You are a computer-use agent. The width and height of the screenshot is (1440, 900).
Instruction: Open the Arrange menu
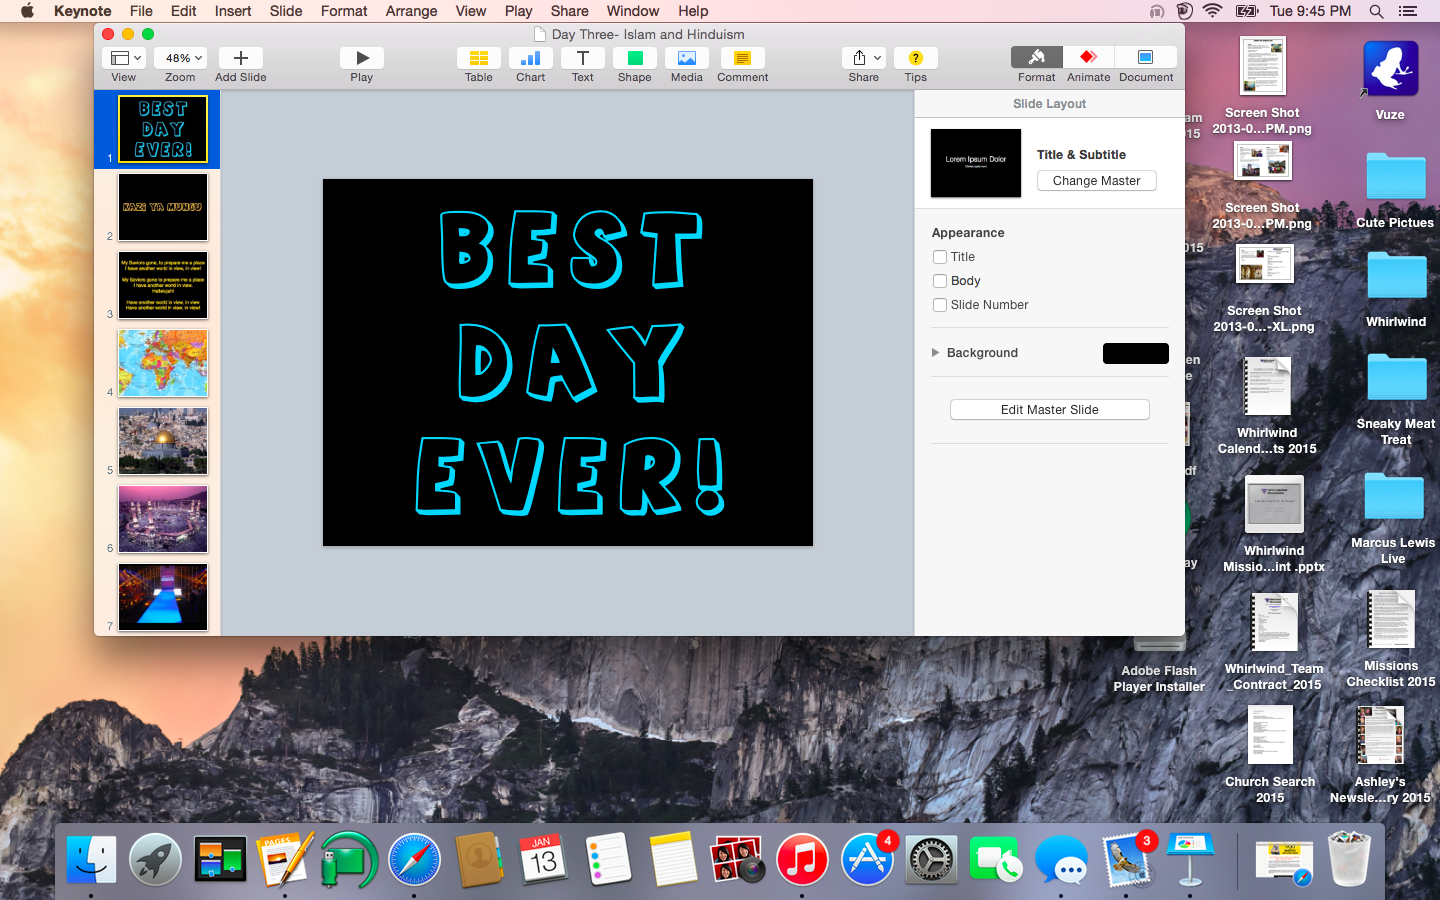pyautogui.click(x=411, y=11)
